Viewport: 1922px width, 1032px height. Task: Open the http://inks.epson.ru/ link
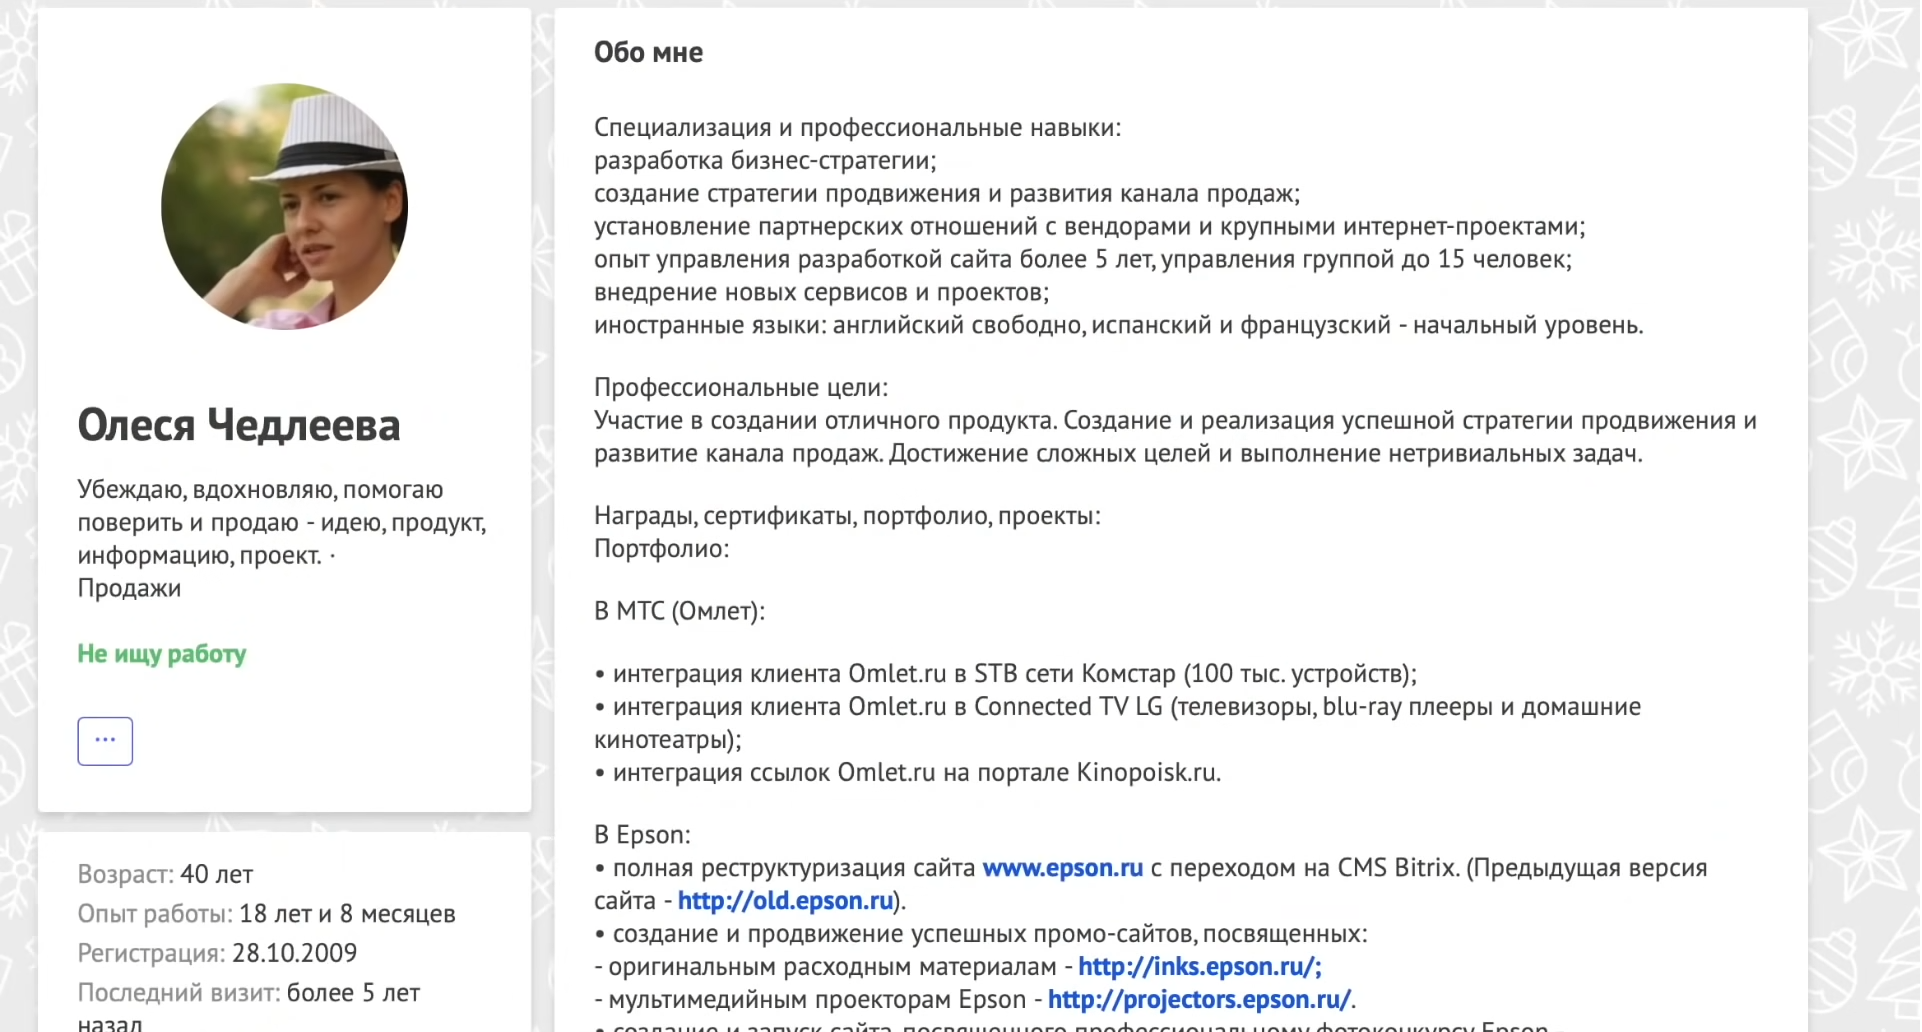coord(1200,967)
